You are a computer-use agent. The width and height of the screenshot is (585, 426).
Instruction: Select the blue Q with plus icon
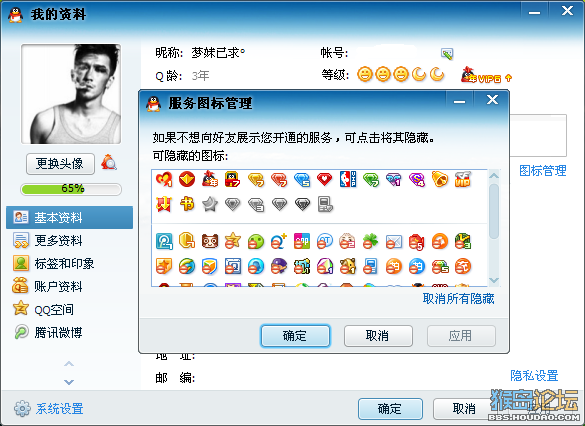coord(279,241)
